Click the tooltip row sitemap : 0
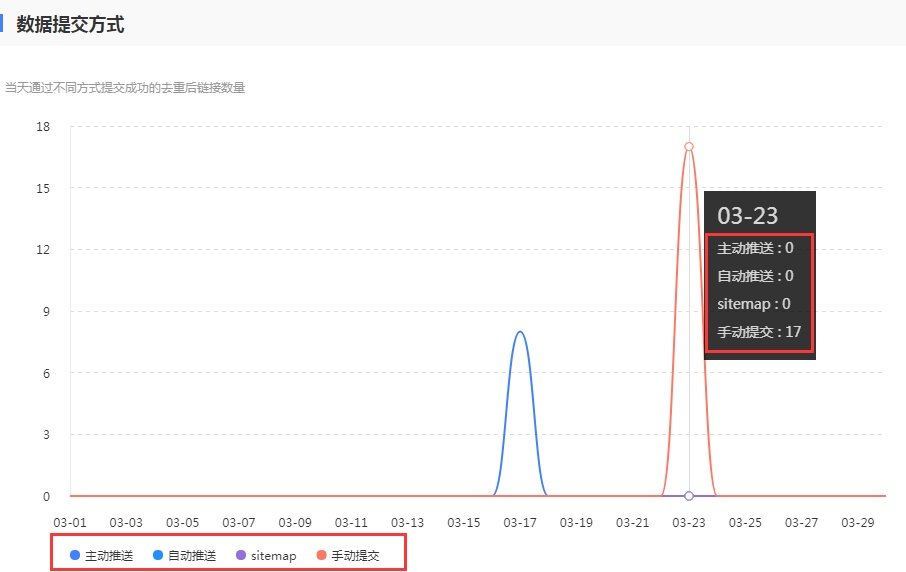This screenshot has height=572, width=906. (x=754, y=303)
